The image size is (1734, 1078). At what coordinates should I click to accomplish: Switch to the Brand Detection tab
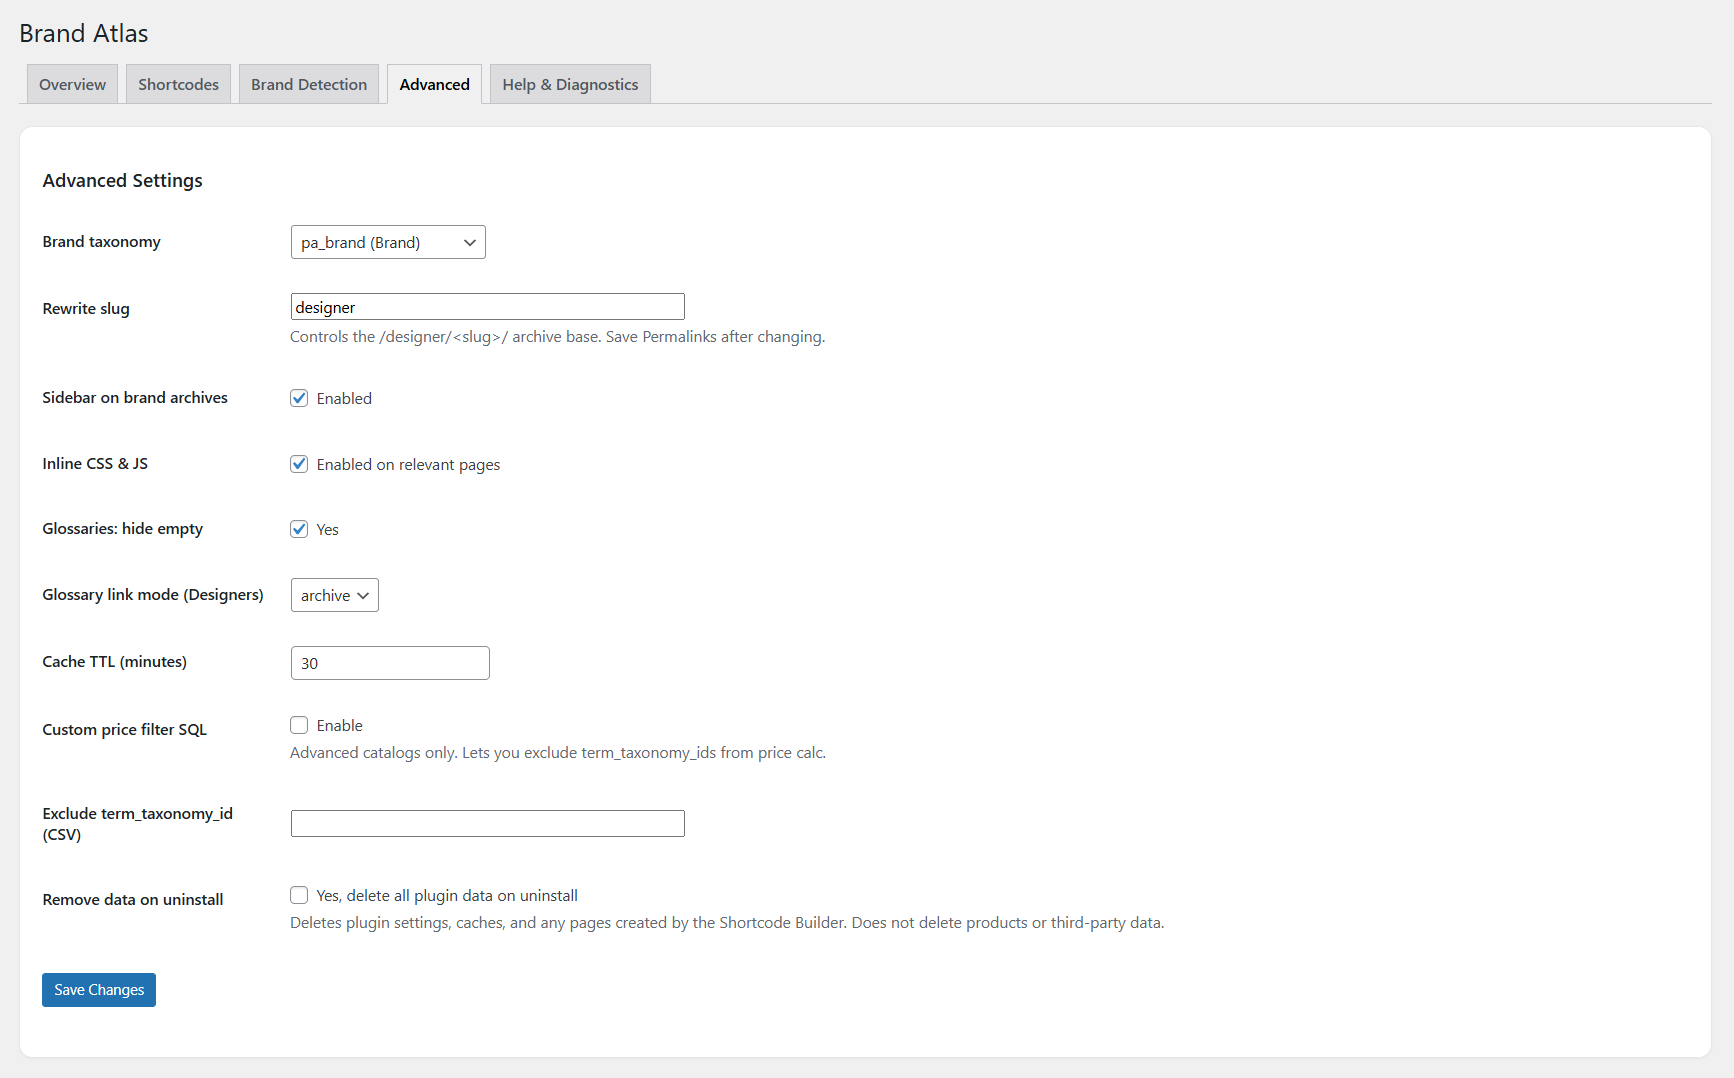pos(308,84)
